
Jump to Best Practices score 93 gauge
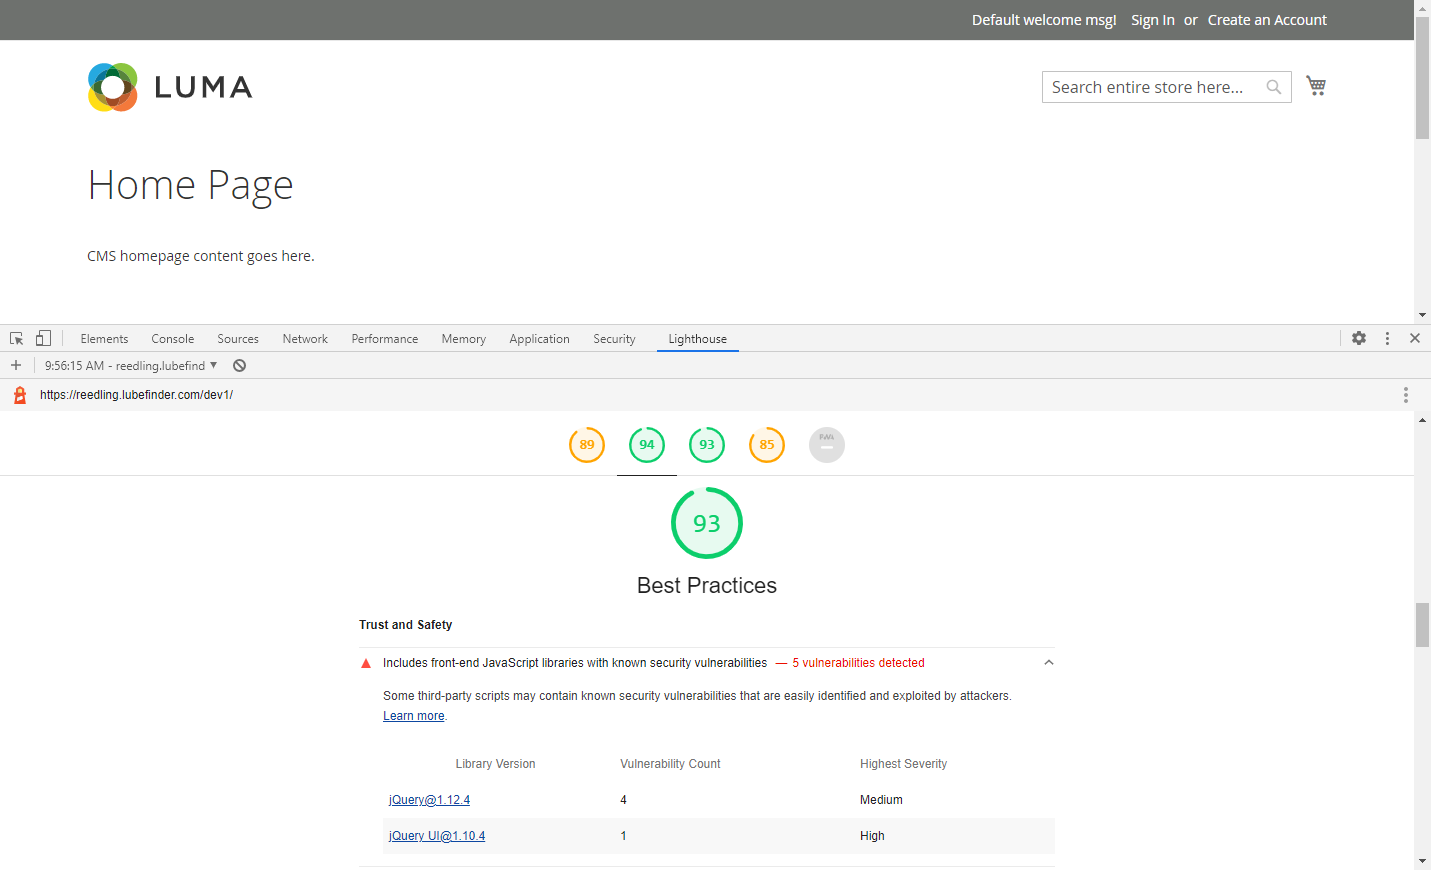click(x=707, y=445)
